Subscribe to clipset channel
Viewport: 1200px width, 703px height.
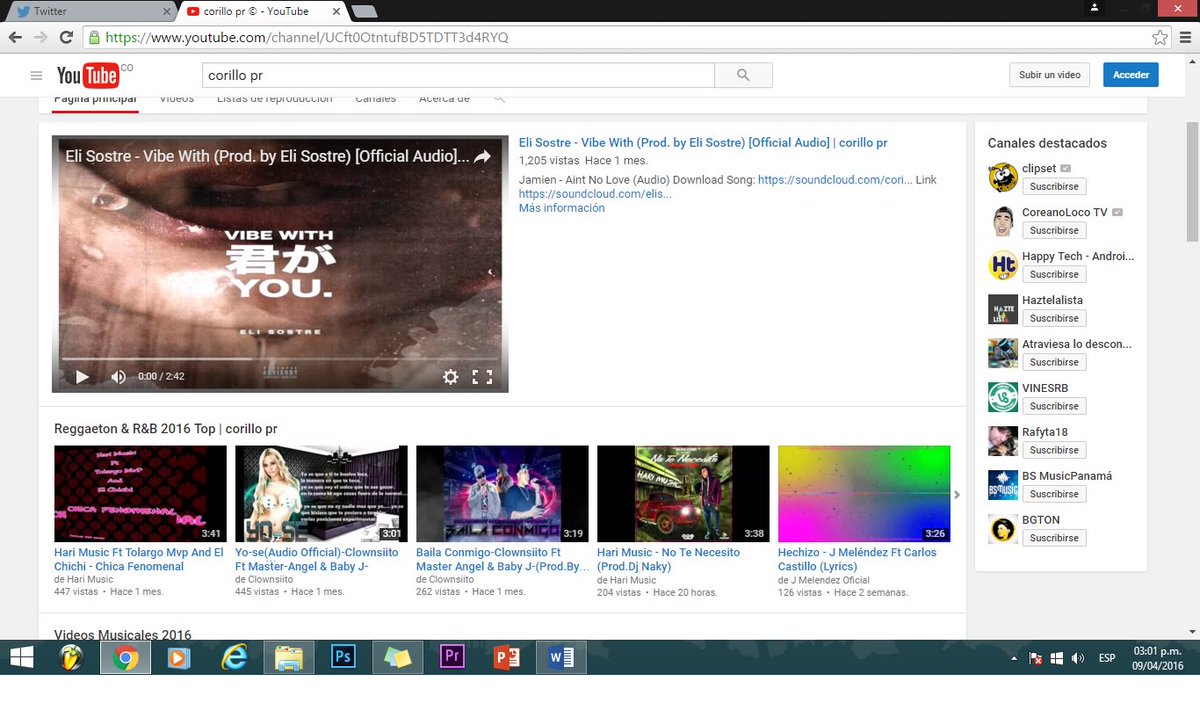pos(1054,187)
